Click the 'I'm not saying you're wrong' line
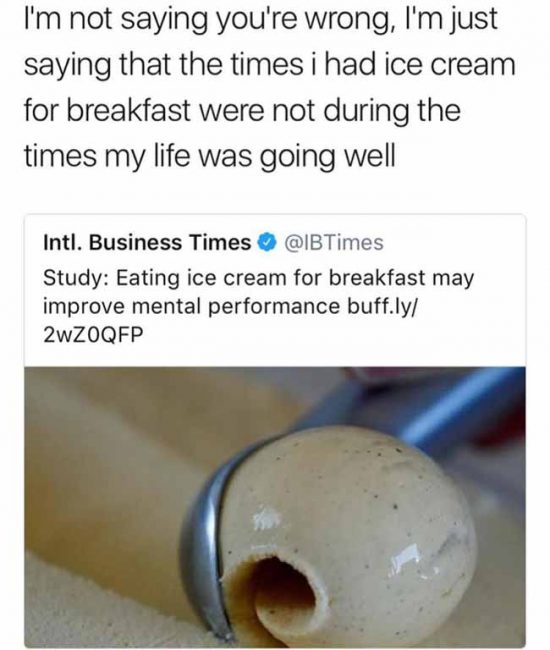 click(261, 20)
